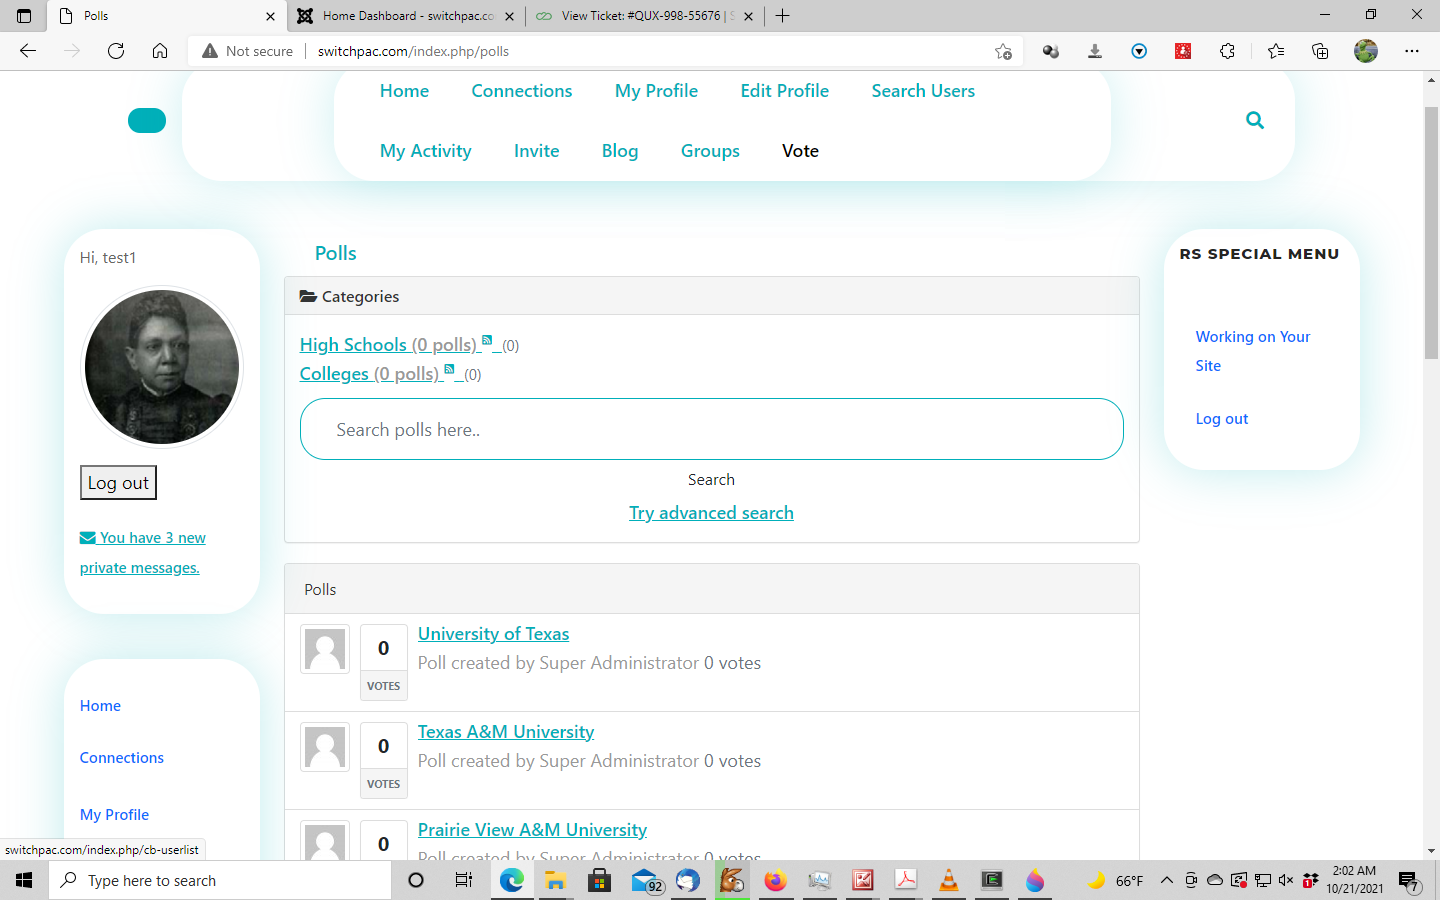Open the Texas A&M University poll
Image resolution: width=1440 pixels, height=900 pixels.
505,732
